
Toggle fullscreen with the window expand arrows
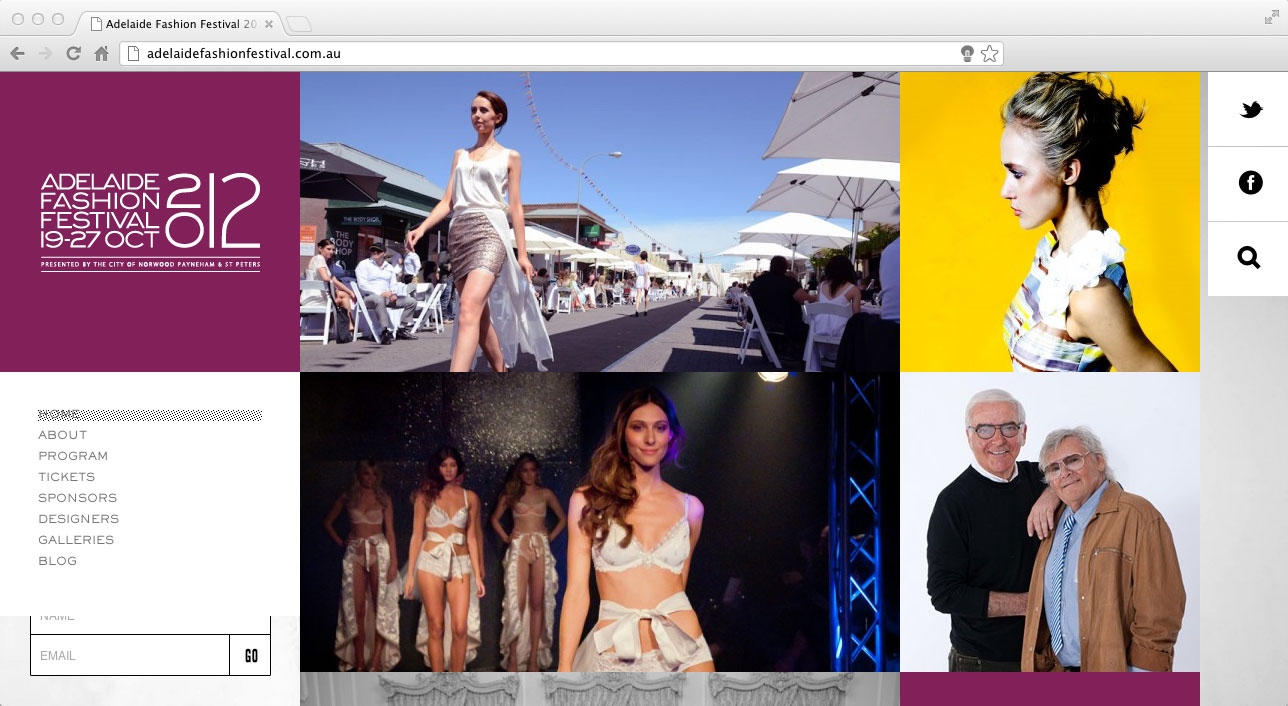[1272, 18]
